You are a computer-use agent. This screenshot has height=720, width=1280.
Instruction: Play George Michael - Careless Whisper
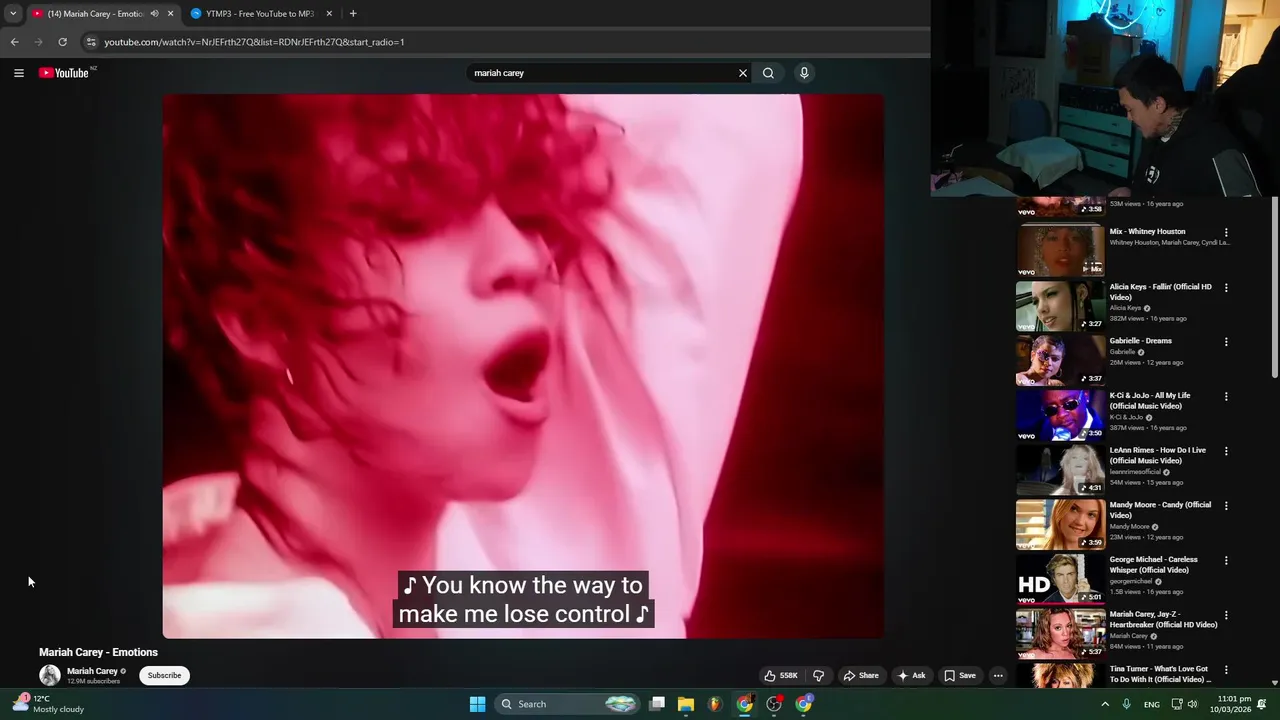(1060, 578)
